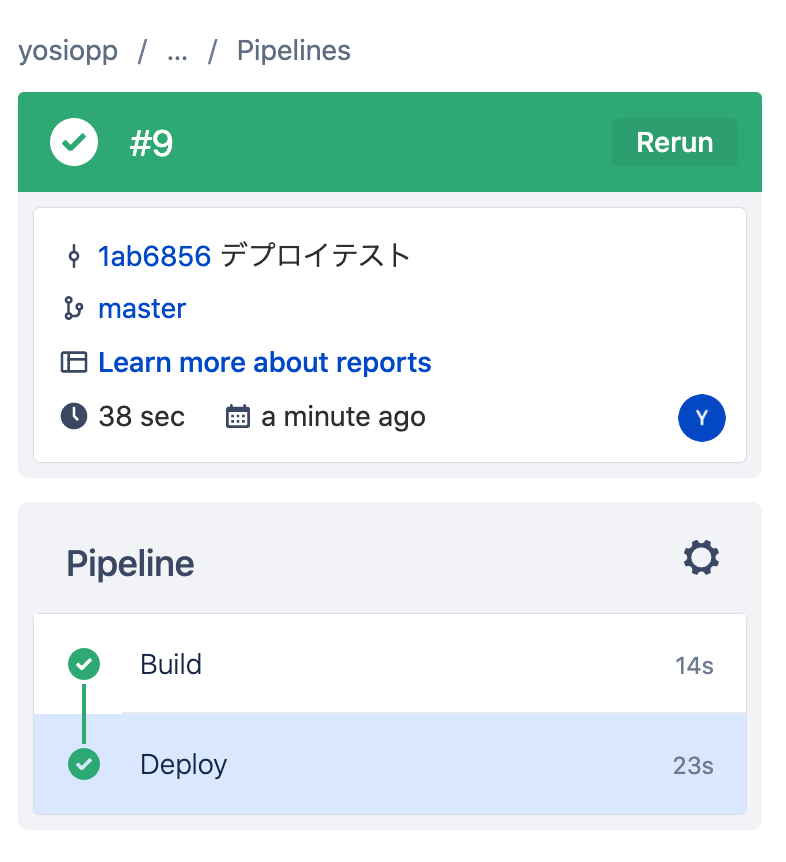Expand the collapsed '...' breadcrumb
The height and width of the screenshot is (862, 786).
pos(177,51)
